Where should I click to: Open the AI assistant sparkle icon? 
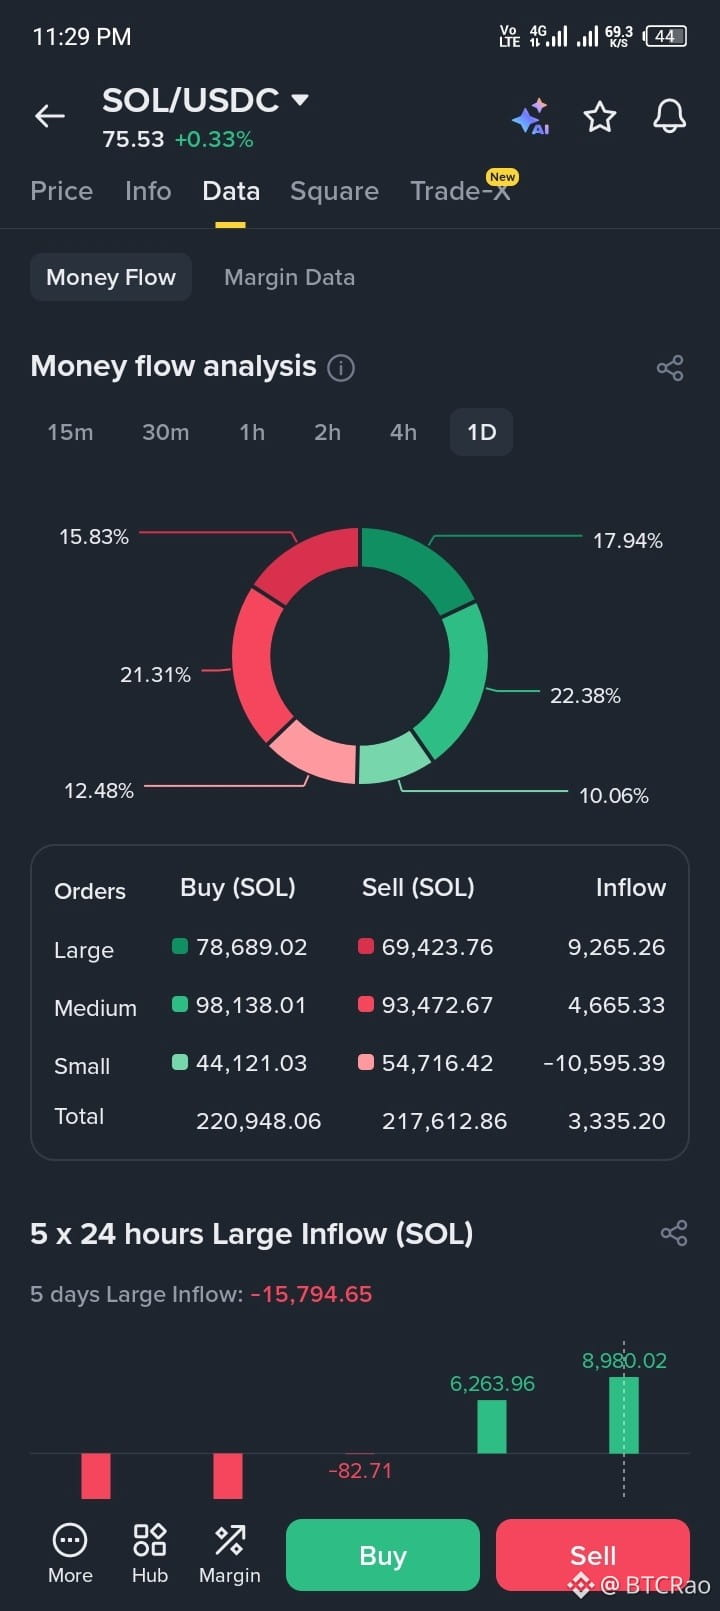tap(531, 116)
